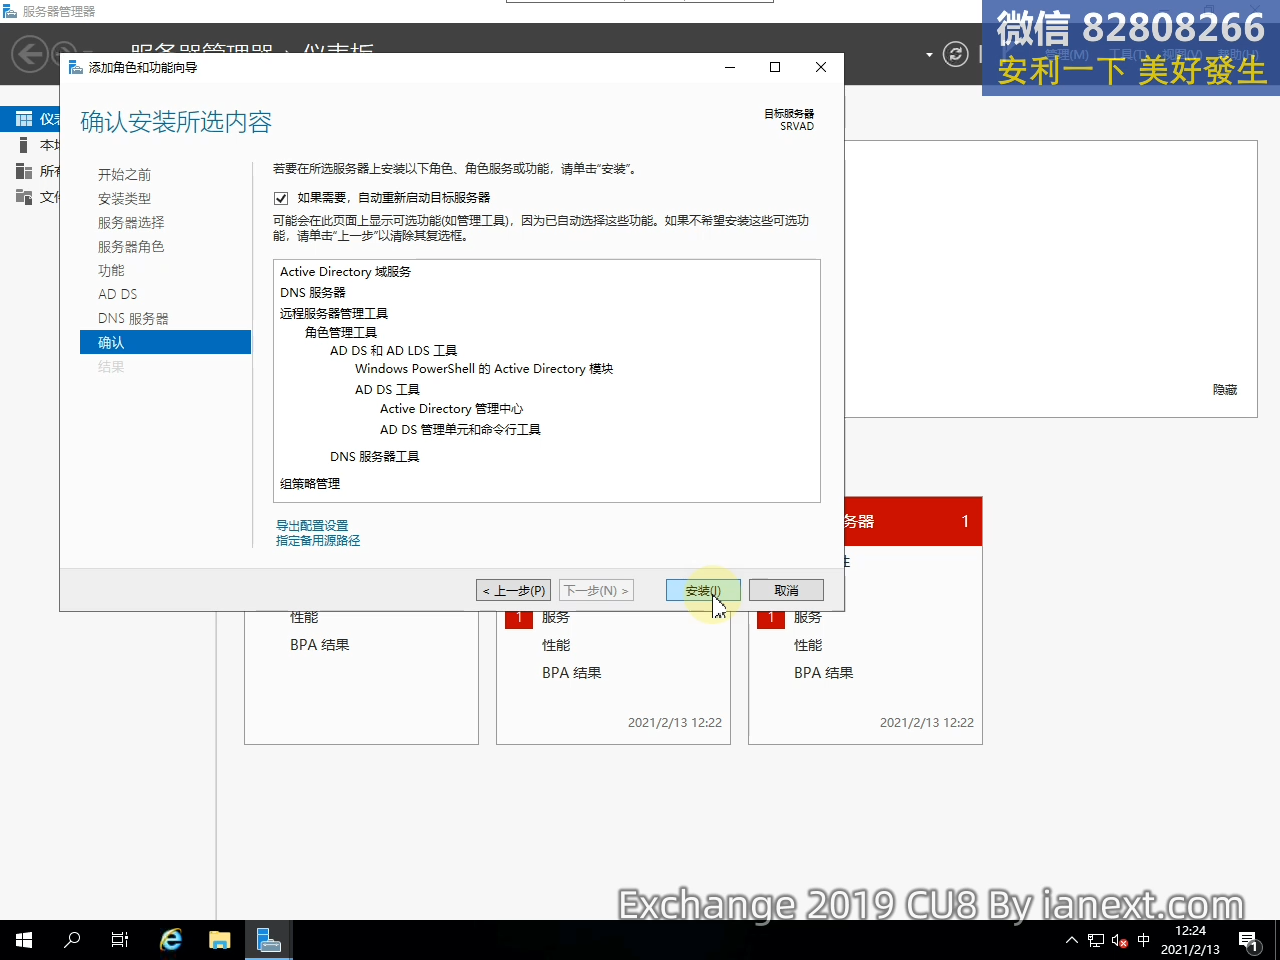Select the local server icon in sidebar

(x=23, y=145)
